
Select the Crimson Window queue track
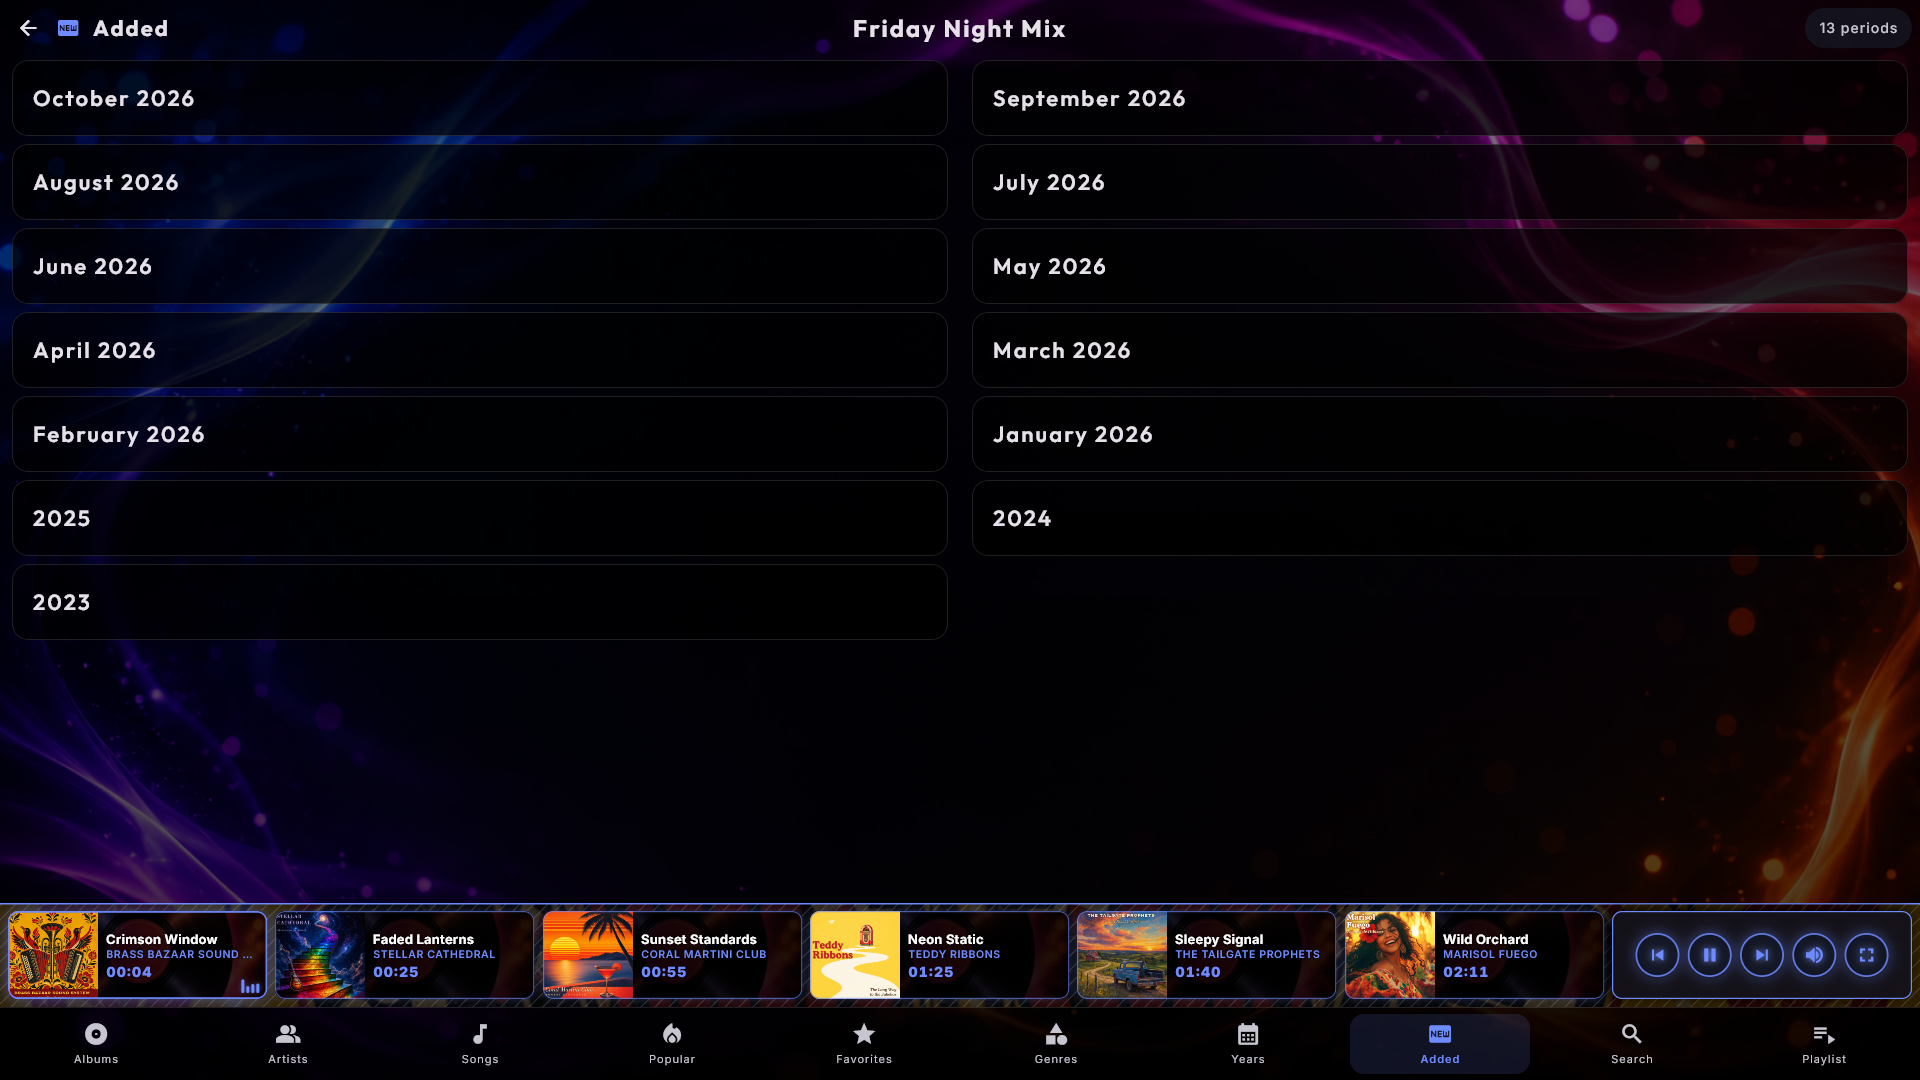click(138, 955)
